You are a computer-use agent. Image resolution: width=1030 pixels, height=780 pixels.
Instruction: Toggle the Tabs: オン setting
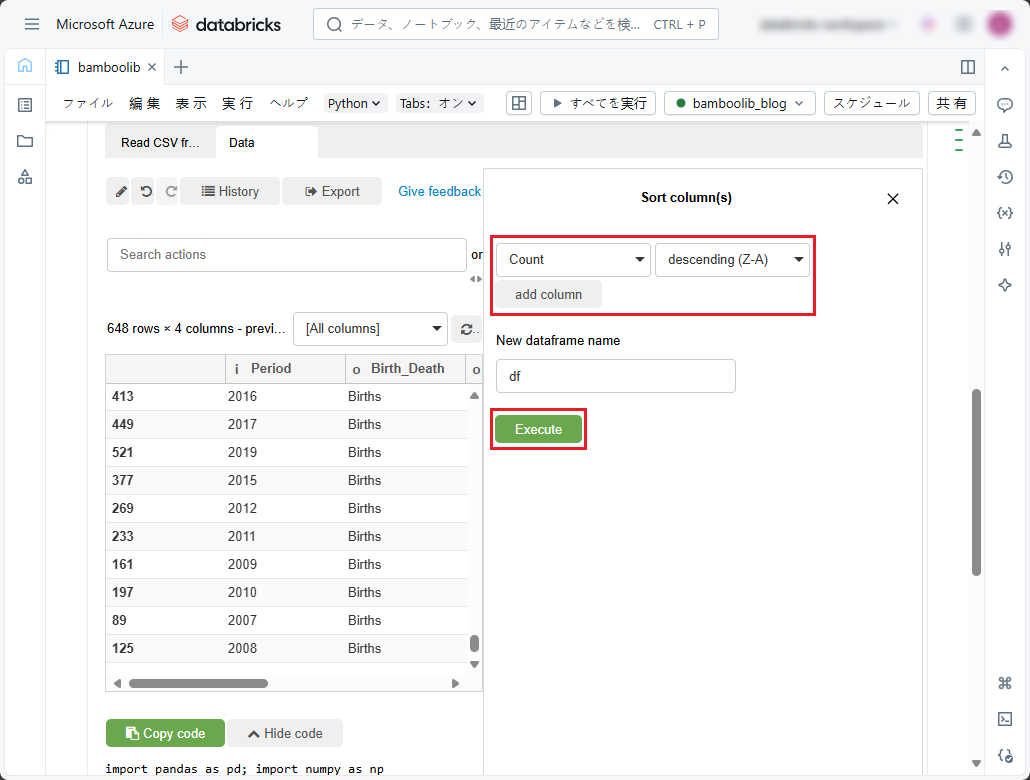click(x=440, y=103)
